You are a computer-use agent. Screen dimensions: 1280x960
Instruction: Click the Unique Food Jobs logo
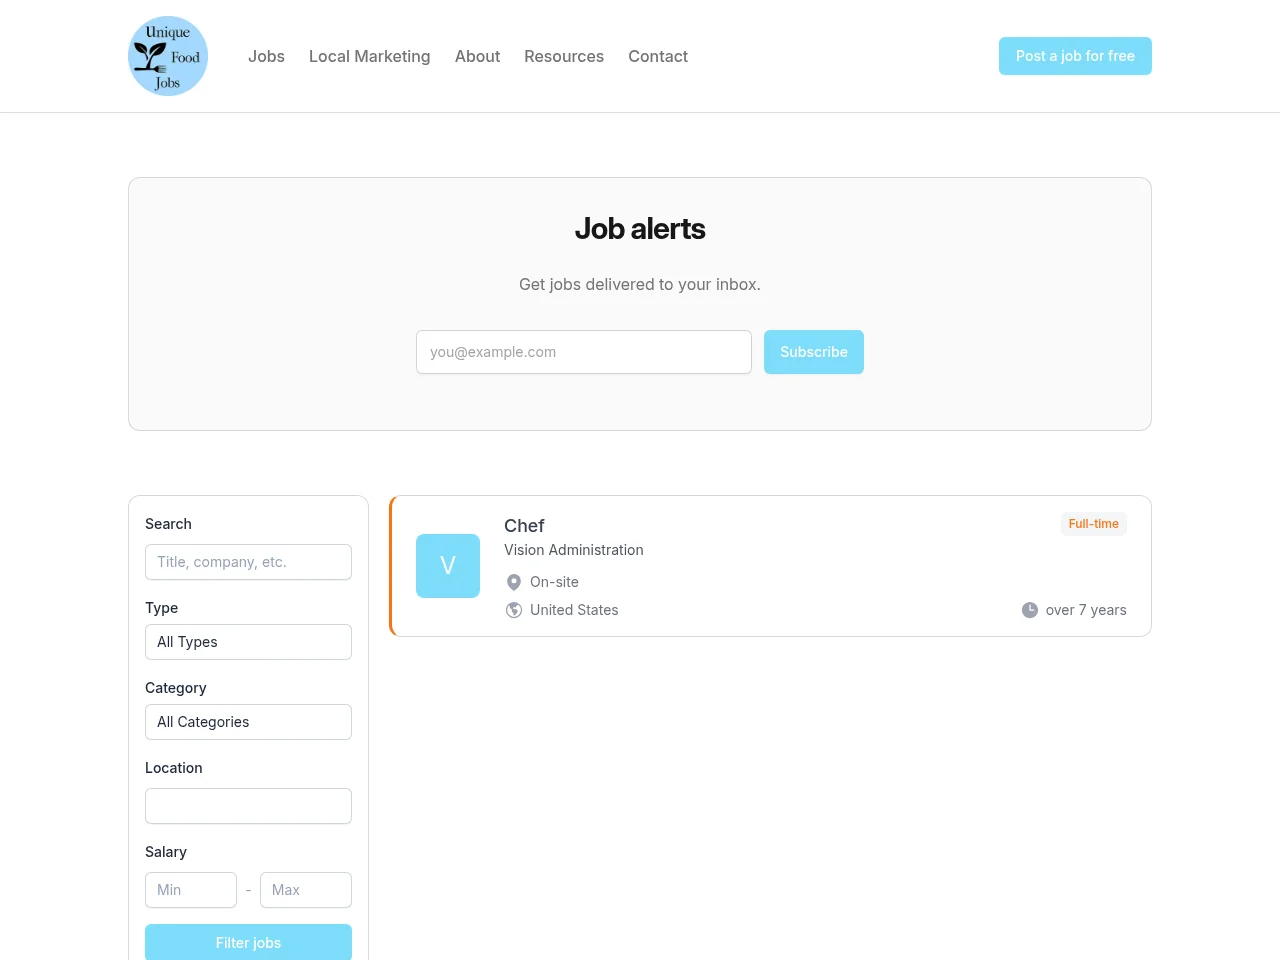tap(168, 56)
